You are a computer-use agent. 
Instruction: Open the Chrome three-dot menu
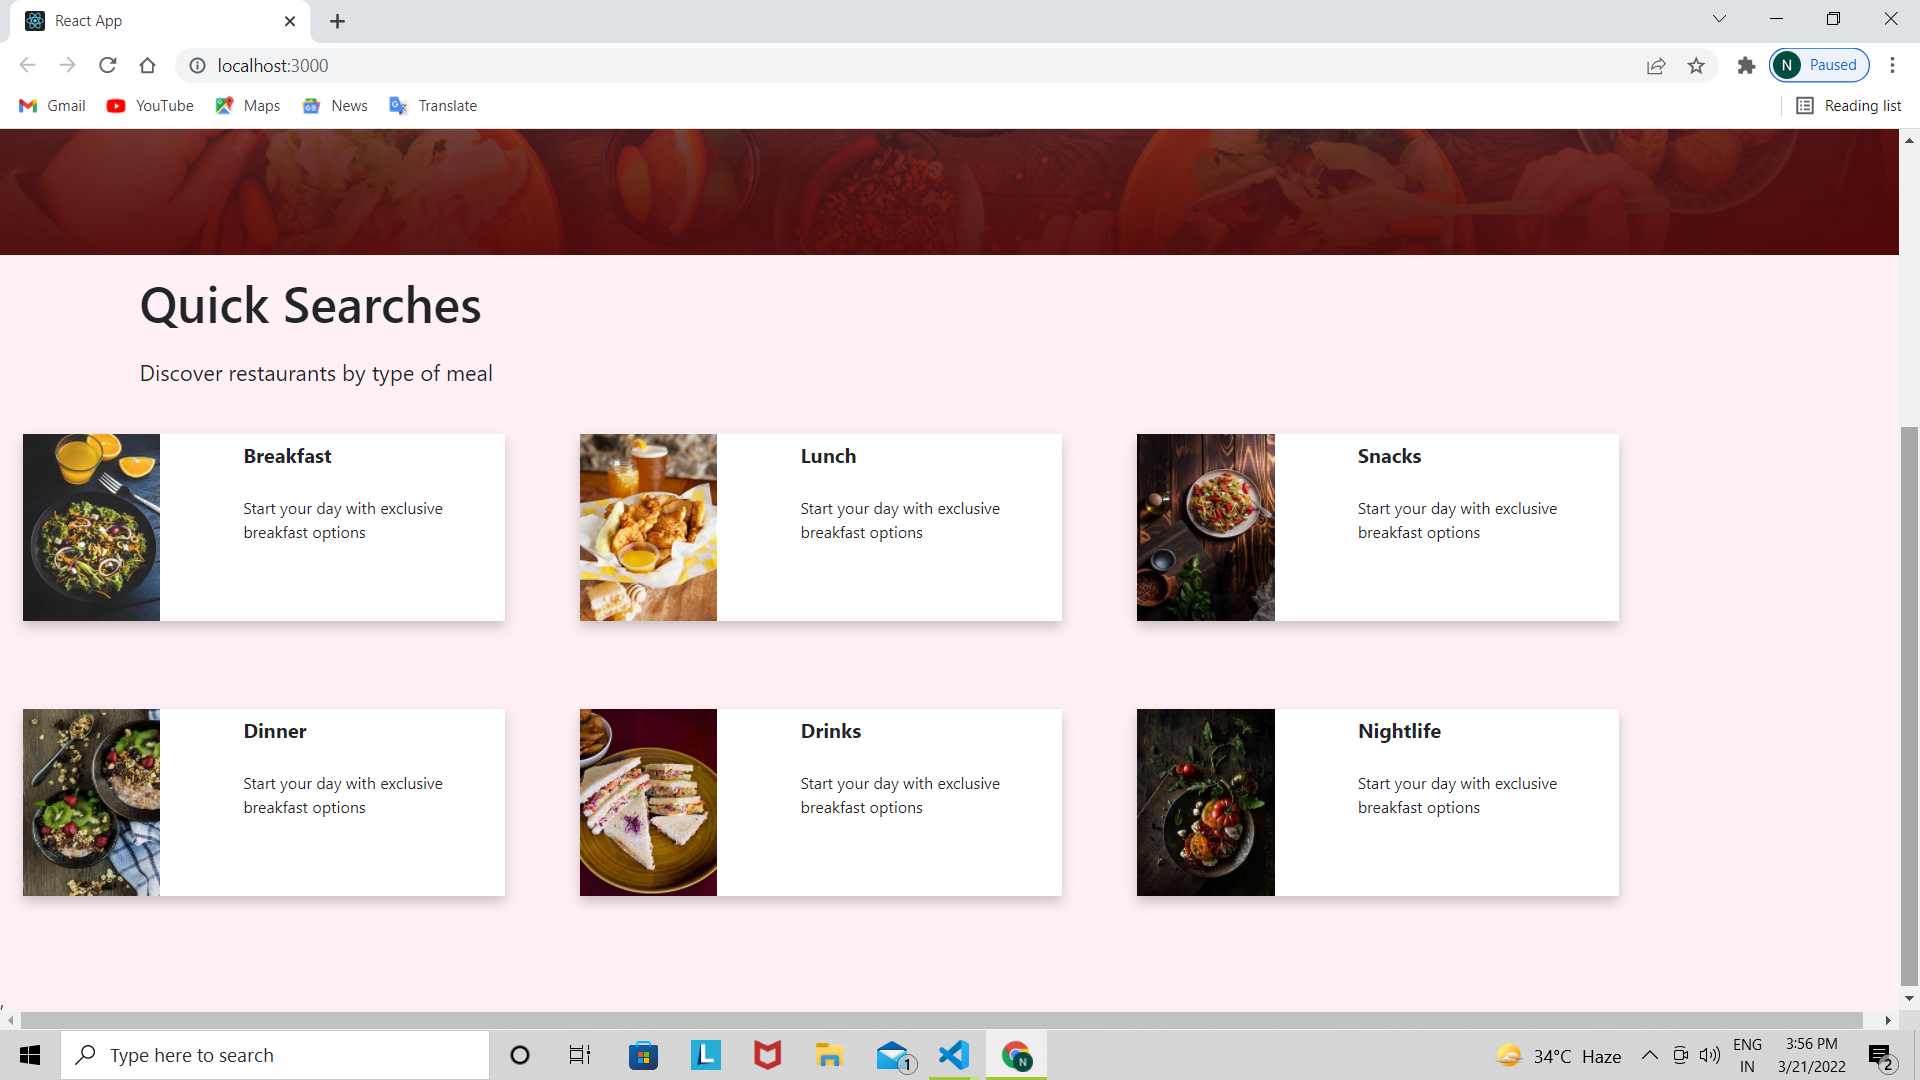tap(1893, 65)
